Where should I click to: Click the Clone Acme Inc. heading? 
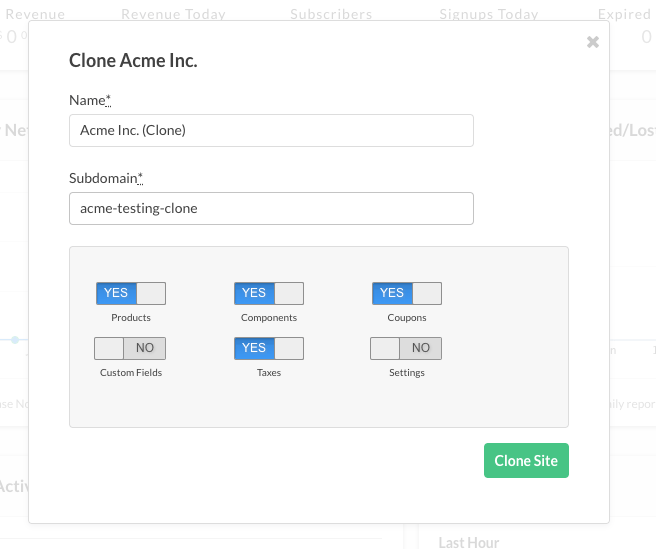click(133, 61)
